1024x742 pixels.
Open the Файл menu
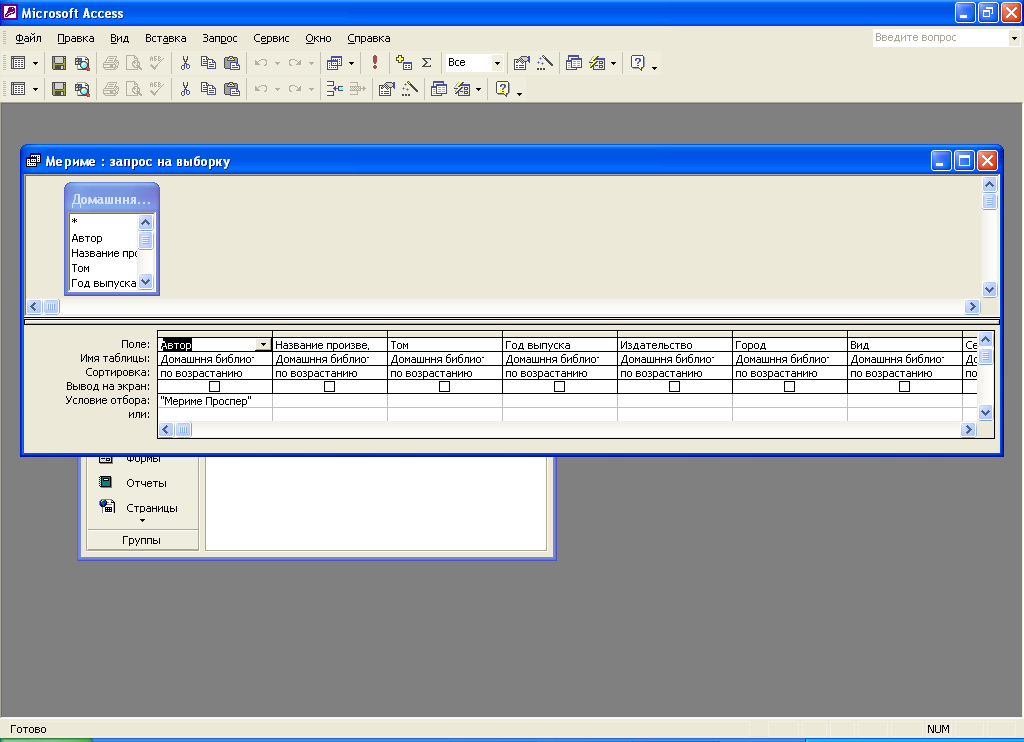(28, 38)
